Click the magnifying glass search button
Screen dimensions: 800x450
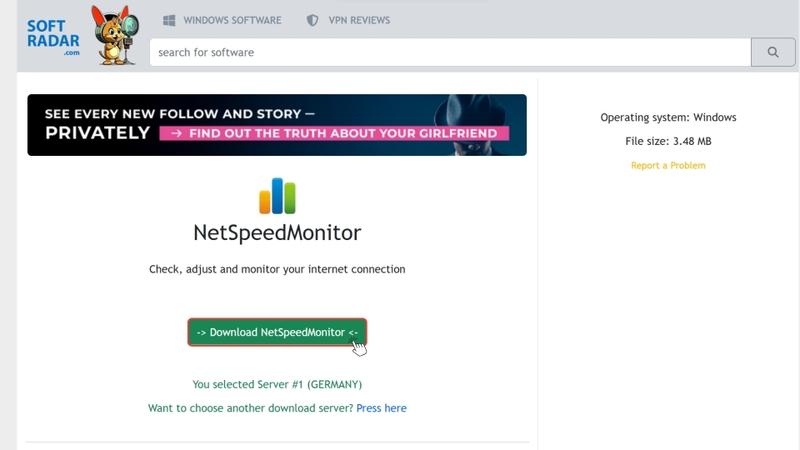(773, 52)
